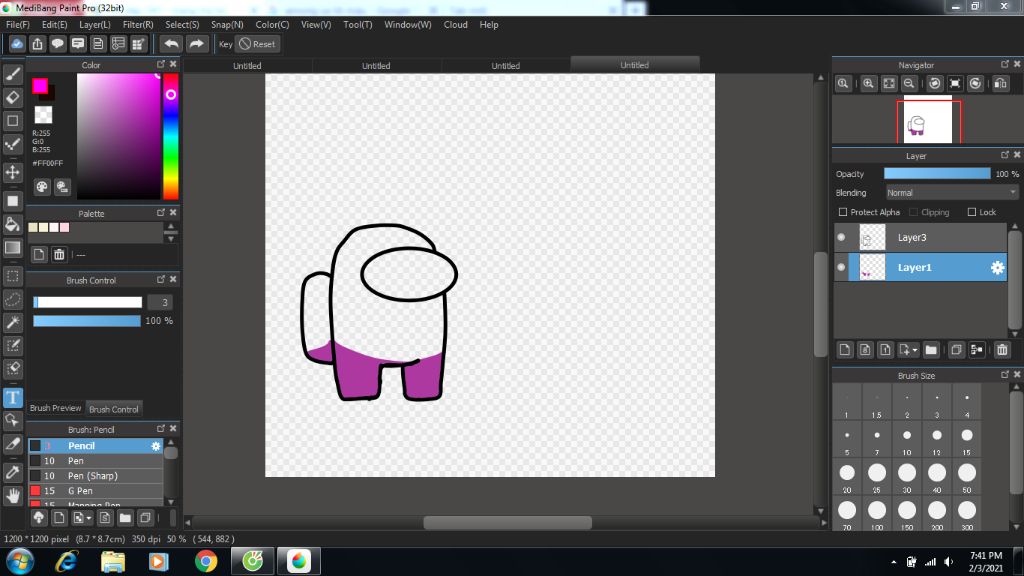Open Layer1 settings gear
The height and width of the screenshot is (576, 1024).
(x=997, y=268)
